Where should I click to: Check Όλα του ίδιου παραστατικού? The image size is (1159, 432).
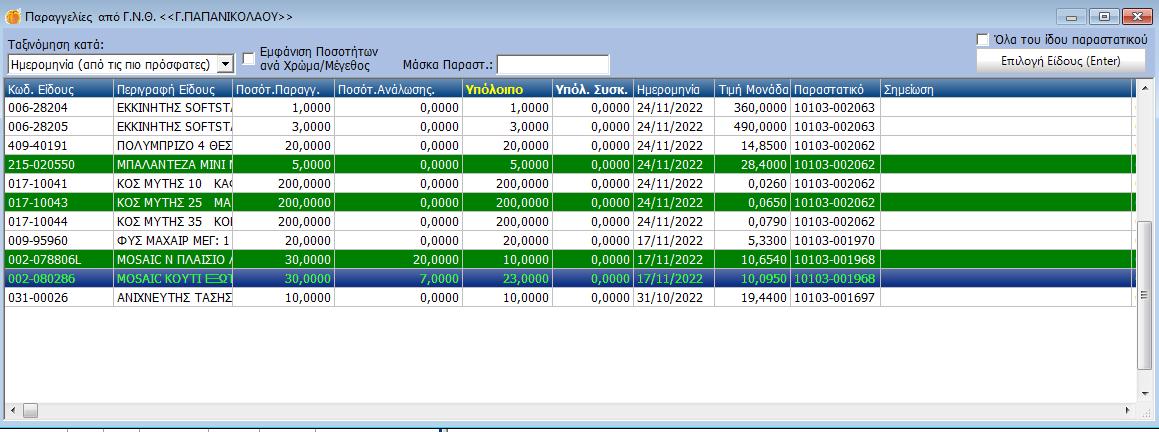[x=982, y=39]
